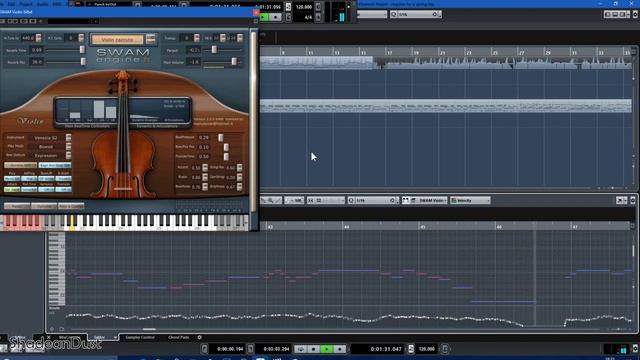Click the record button in bottom transport
Image resolution: width=640 pixels, height=360 pixels.
point(339,349)
